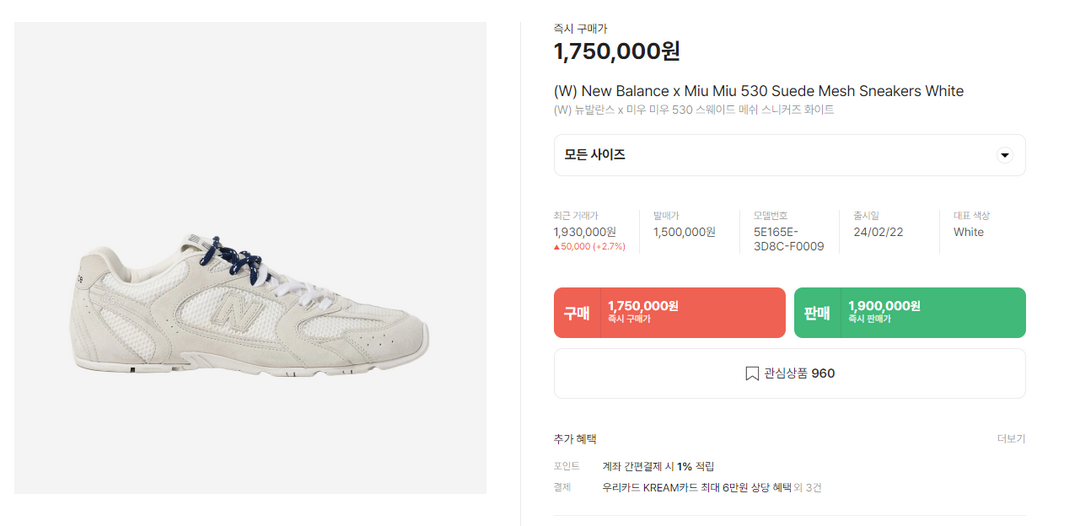Click the model number 5E165E-3D8C-F0009

pos(788,239)
